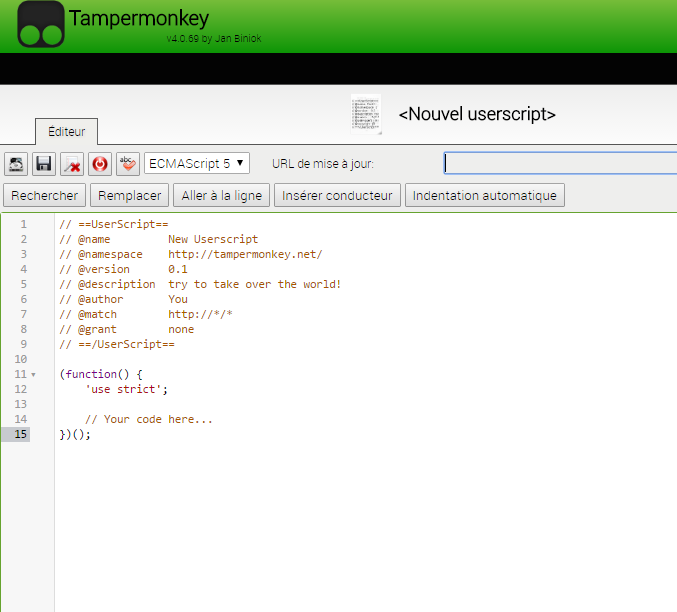Click the Tampermonkey logo icon
Screen dimensions: 677x612
tap(41, 25)
